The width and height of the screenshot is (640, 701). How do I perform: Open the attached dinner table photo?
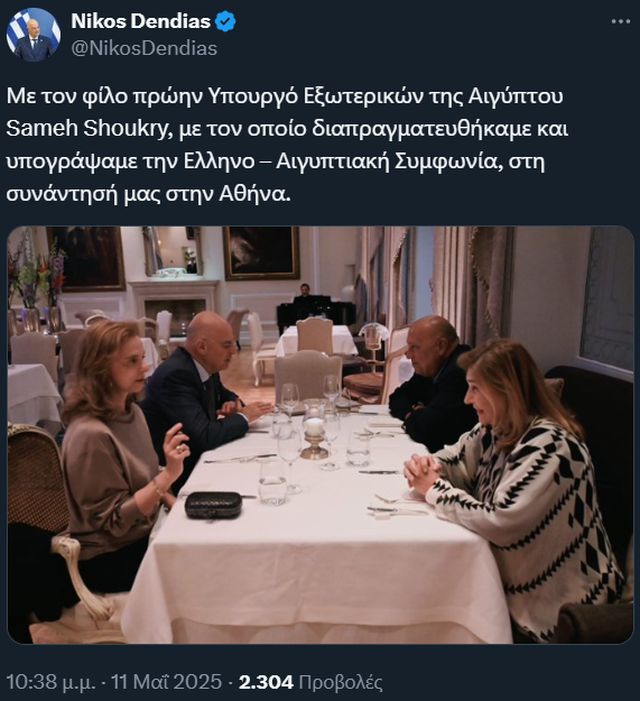pyautogui.click(x=320, y=435)
